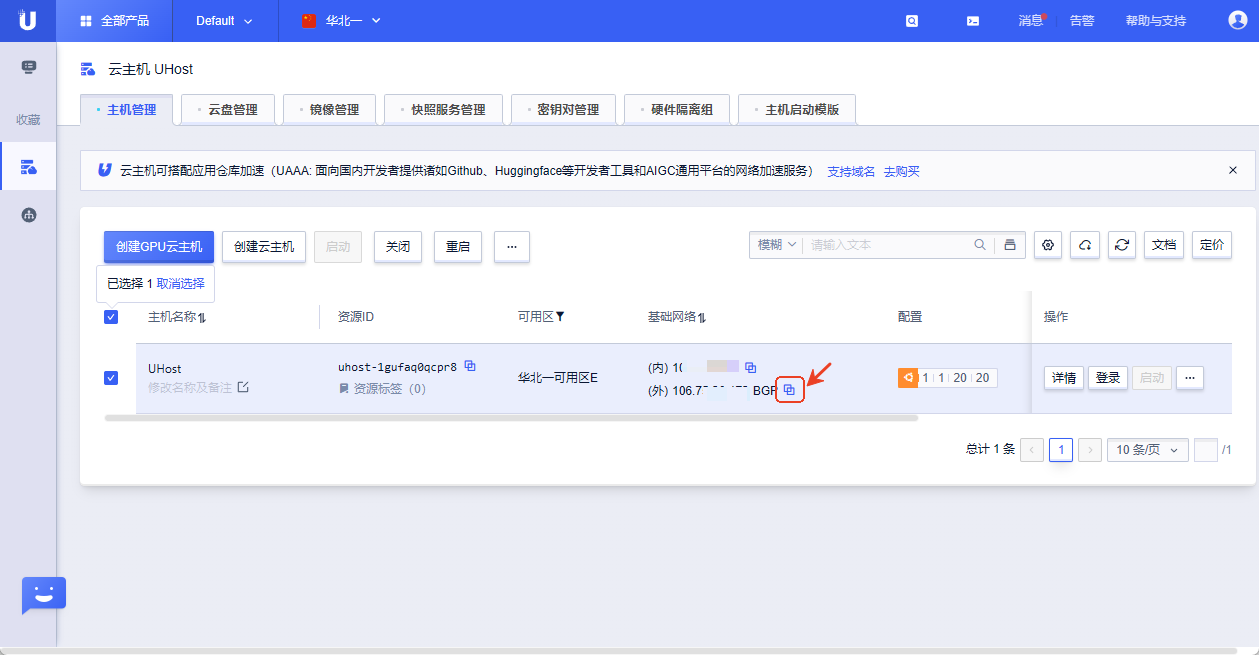Click the 创建GPU云主机 button
The height and width of the screenshot is (655, 1259).
(x=159, y=247)
